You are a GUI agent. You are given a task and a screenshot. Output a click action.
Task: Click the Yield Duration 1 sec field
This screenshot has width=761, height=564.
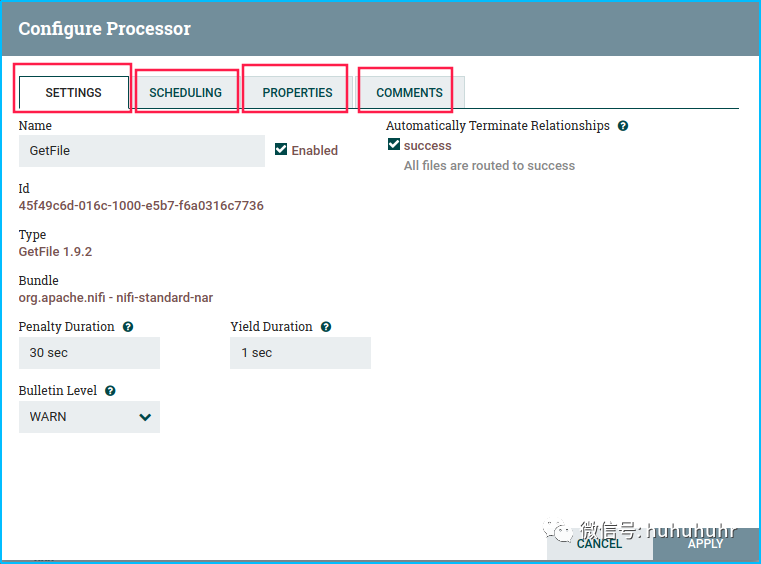tap(300, 353)
